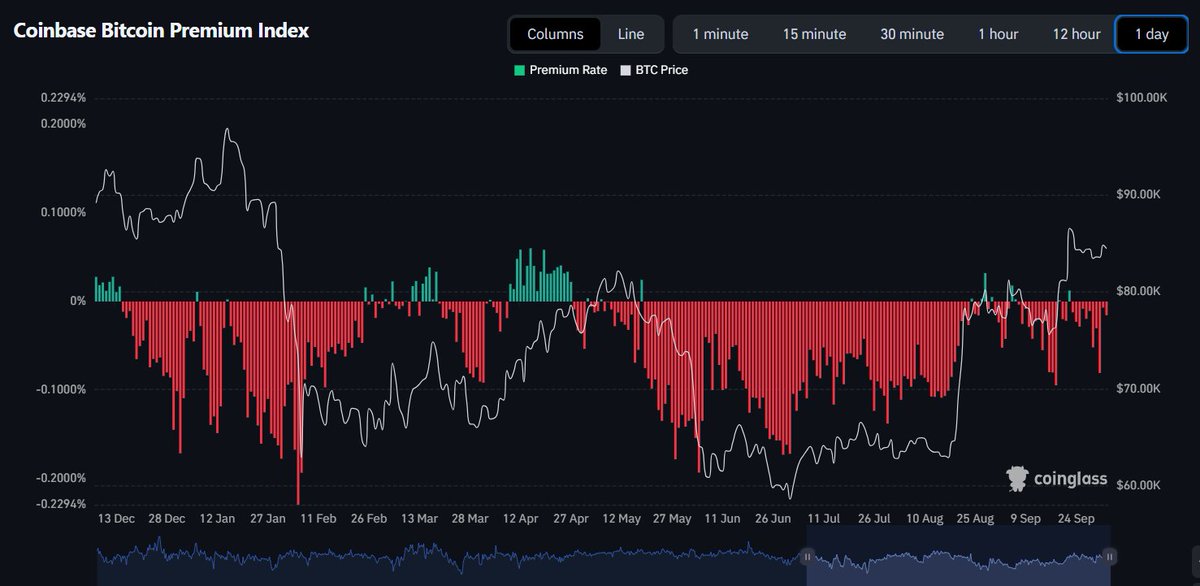Toggle the Premium Rate legend series
The image size is (1200, 586).
560,70
